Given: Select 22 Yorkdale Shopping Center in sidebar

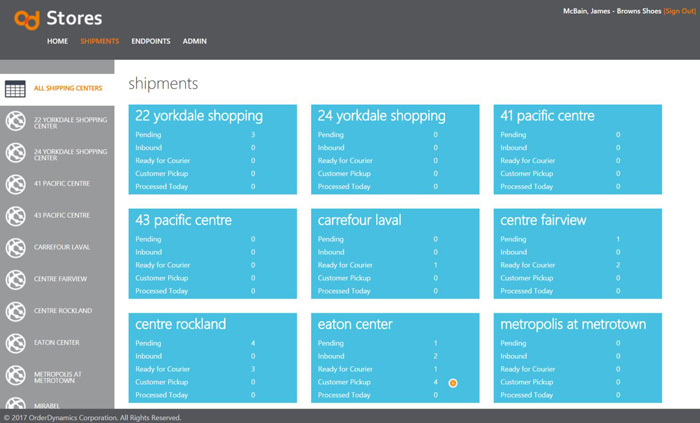Looking at the screenshot, I should point(57,121).
